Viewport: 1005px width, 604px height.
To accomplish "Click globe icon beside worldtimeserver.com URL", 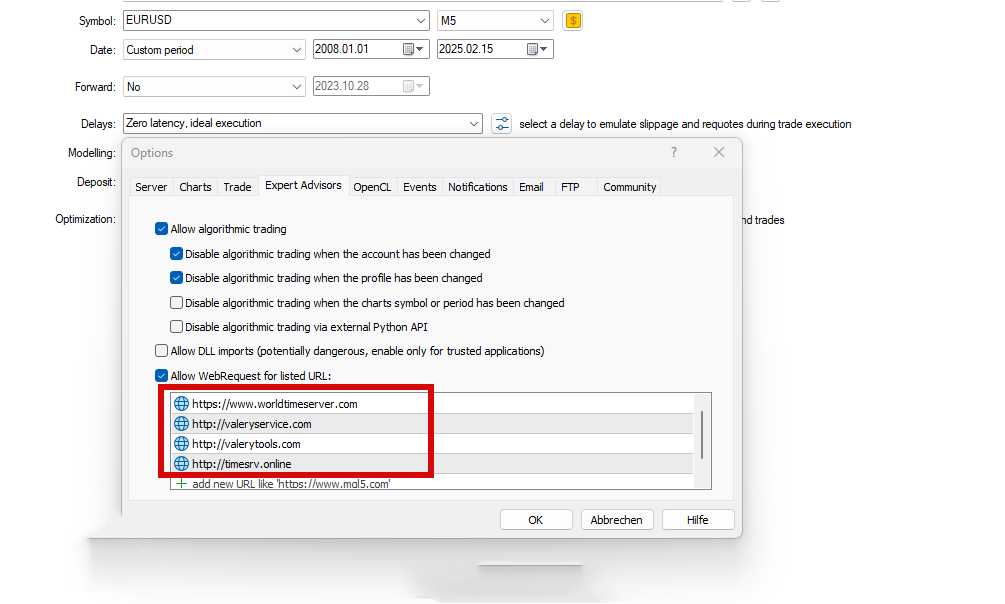I will 181,404.
